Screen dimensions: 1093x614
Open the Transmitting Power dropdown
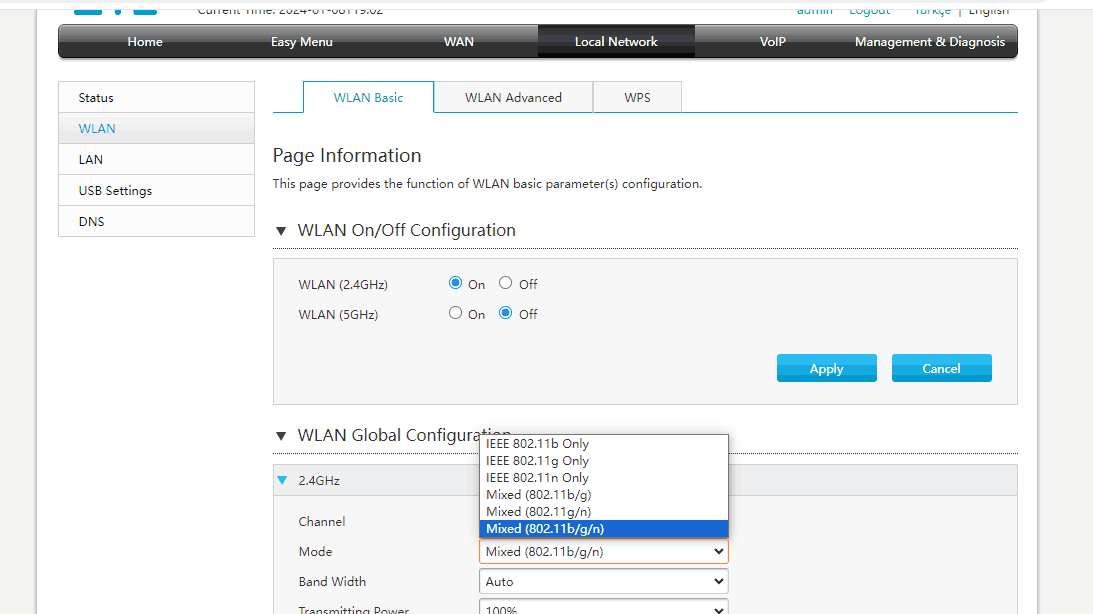coord(603,608)
